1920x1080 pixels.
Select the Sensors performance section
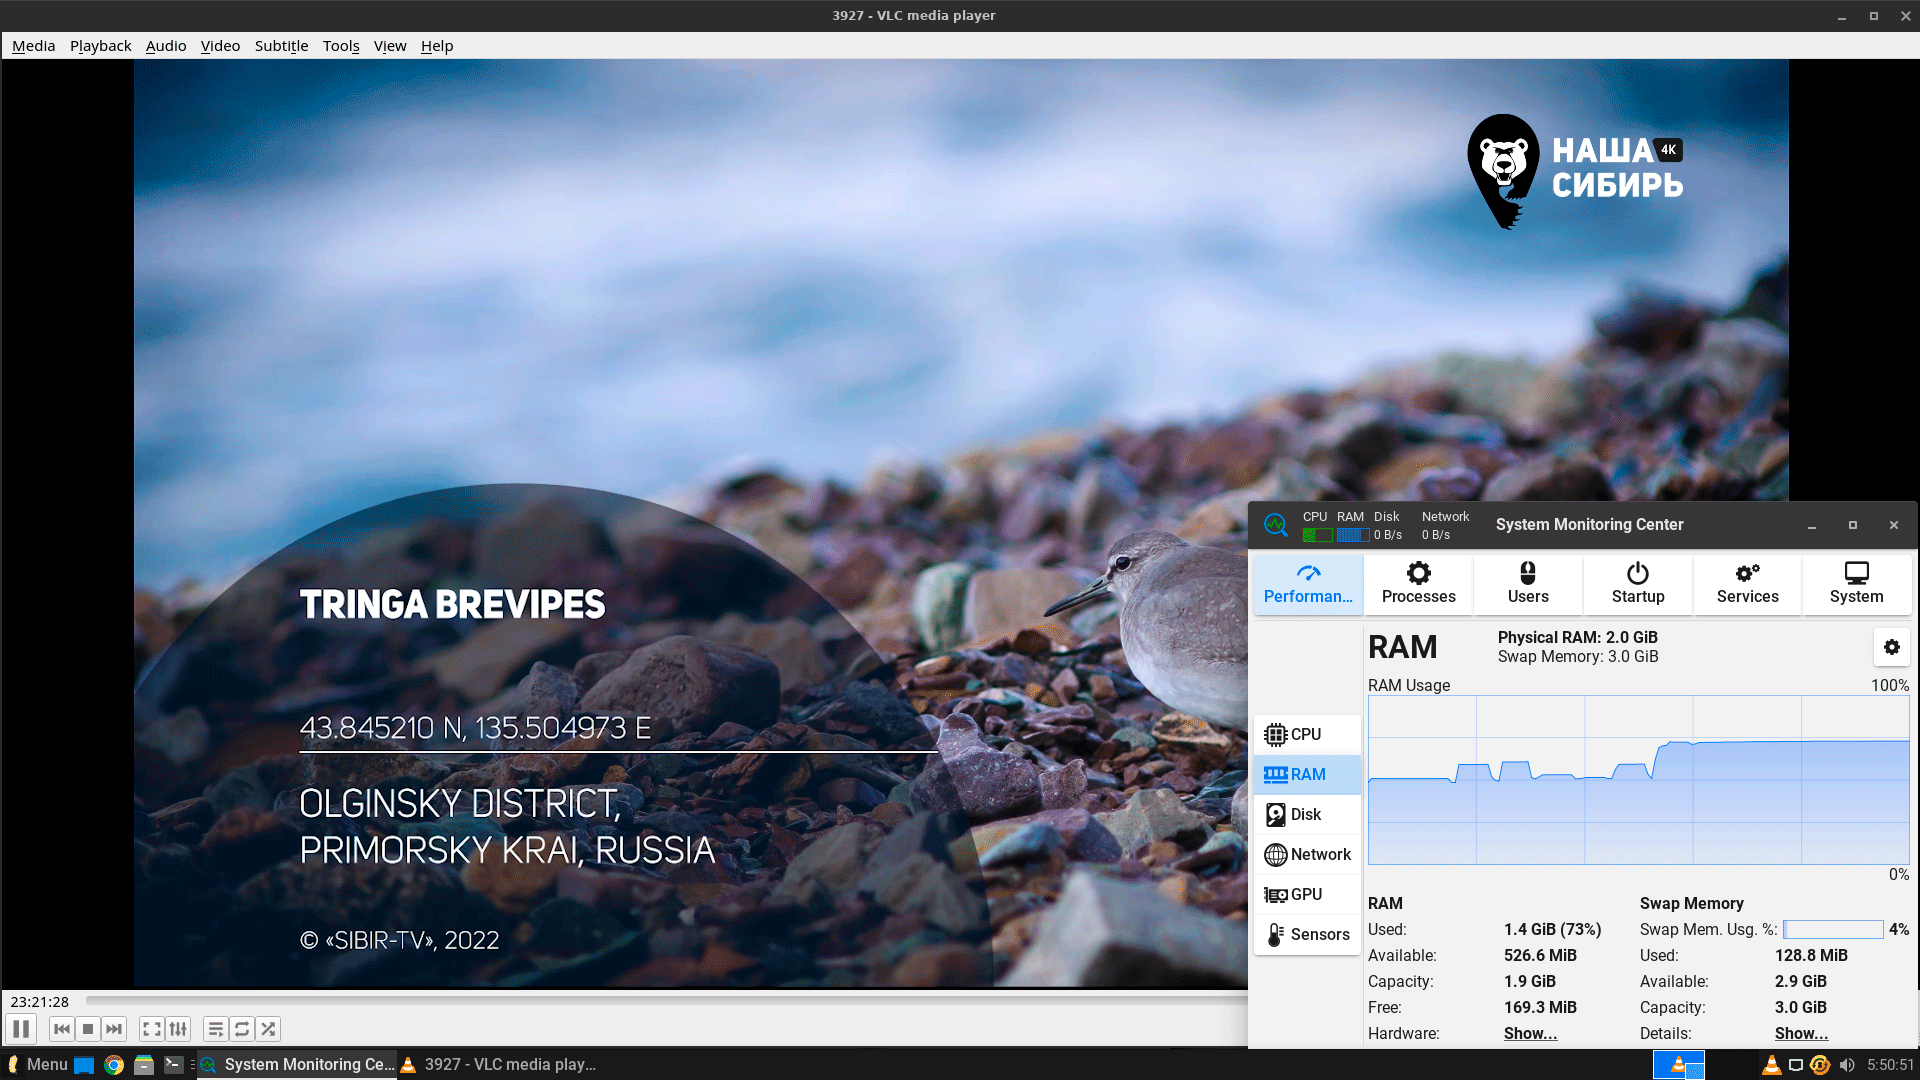pyautogui.click(x=1306, y=935)
